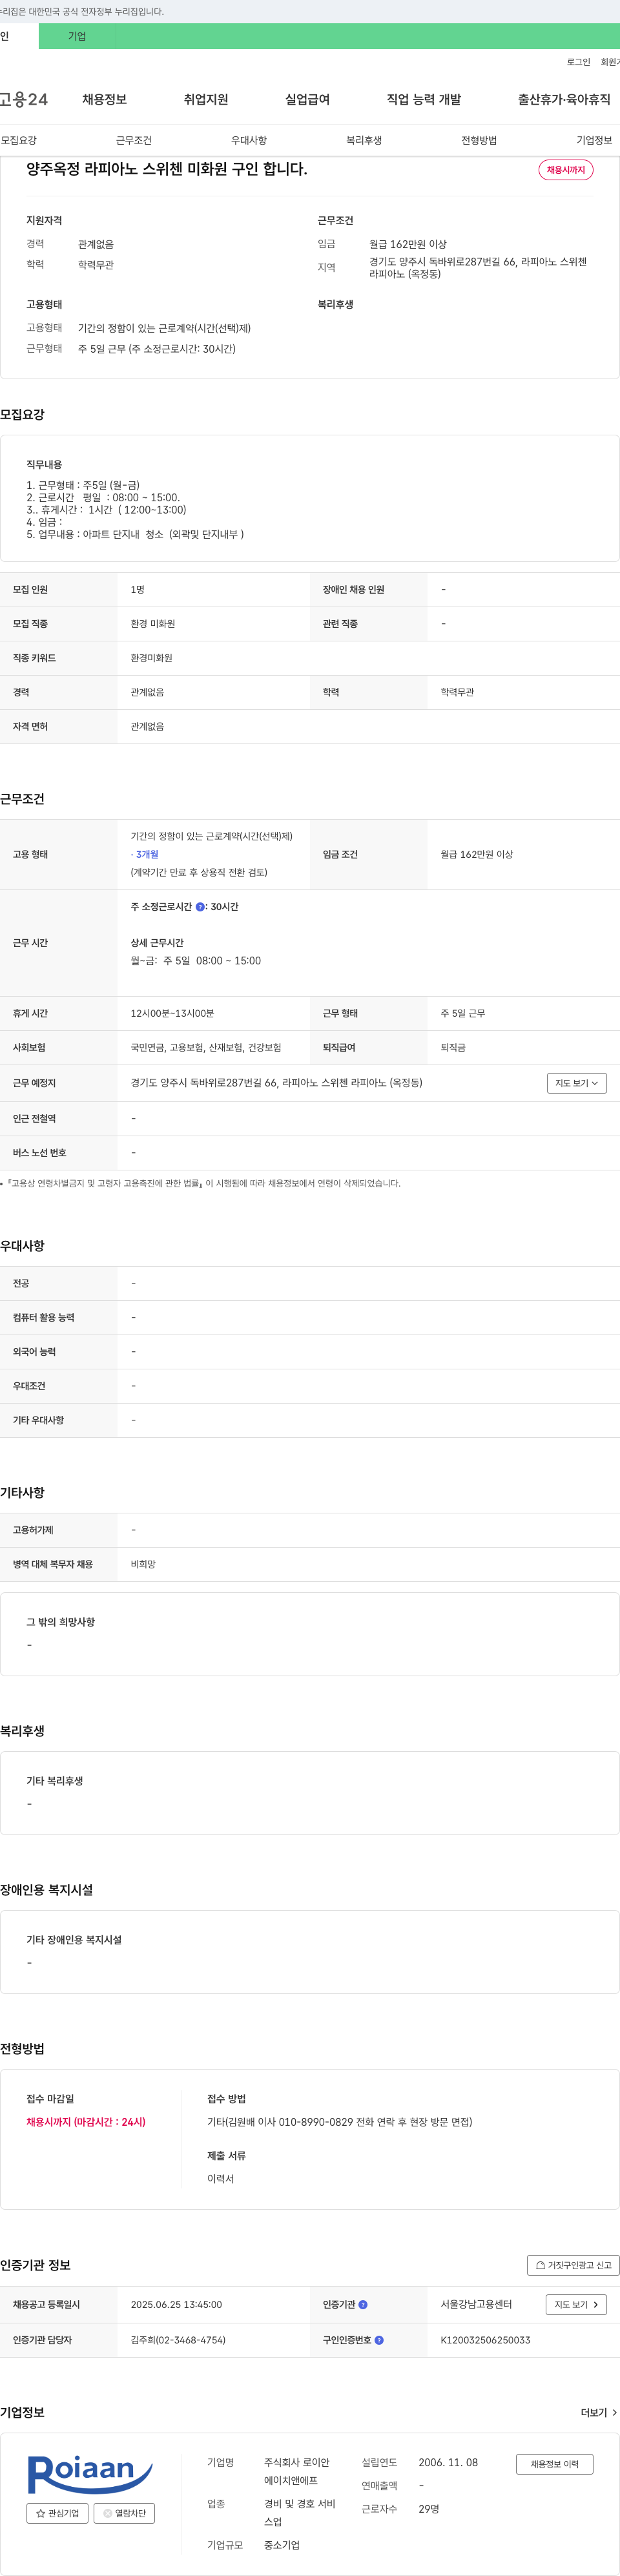The width and height of the screenshot is (620, 2576).
Task: Click job title 양주옥정 라피아노 스위첸 미화원 구인
Action: click(167, 169)
